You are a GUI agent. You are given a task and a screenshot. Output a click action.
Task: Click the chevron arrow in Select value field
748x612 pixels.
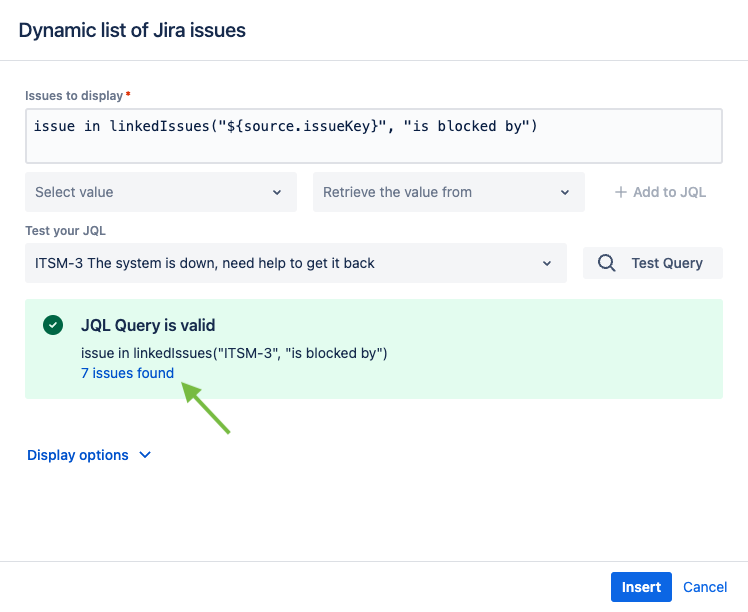click(277, 192)
